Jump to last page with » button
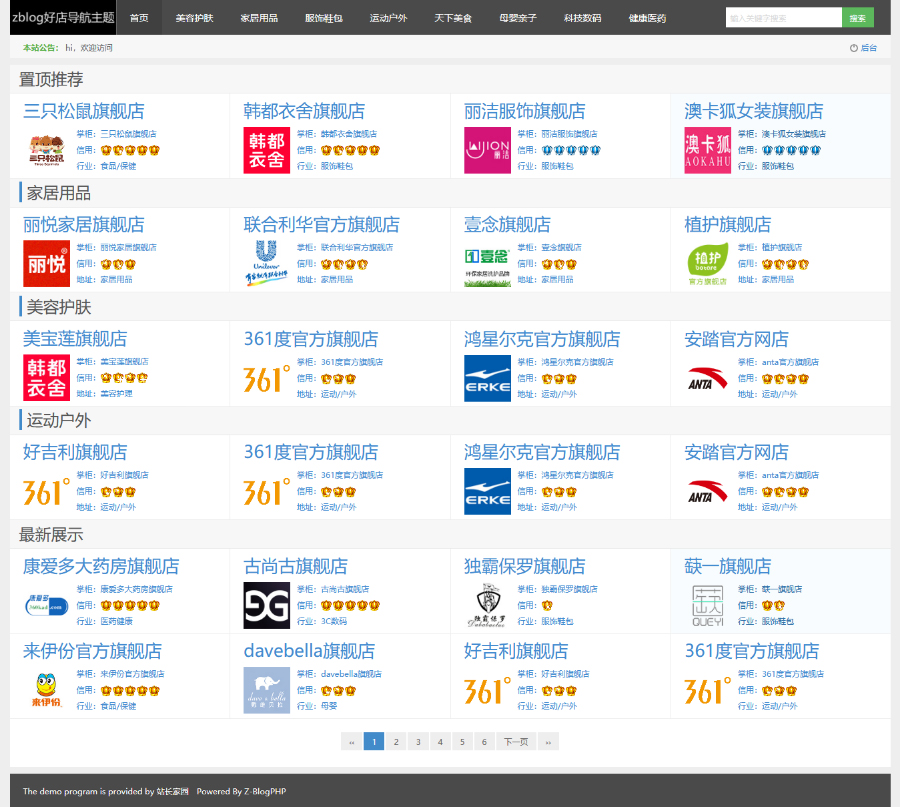 548,742
